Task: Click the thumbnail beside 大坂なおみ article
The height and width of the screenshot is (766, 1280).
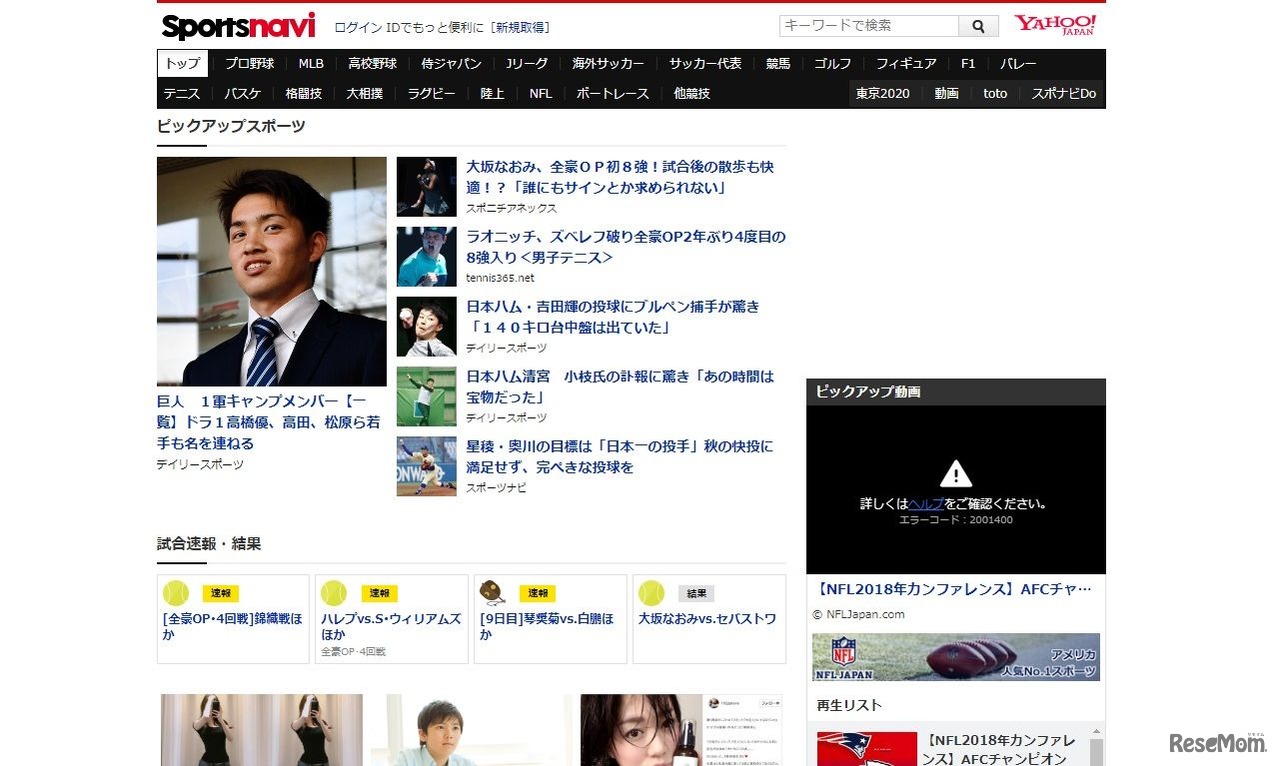Action: click(427, 187)
